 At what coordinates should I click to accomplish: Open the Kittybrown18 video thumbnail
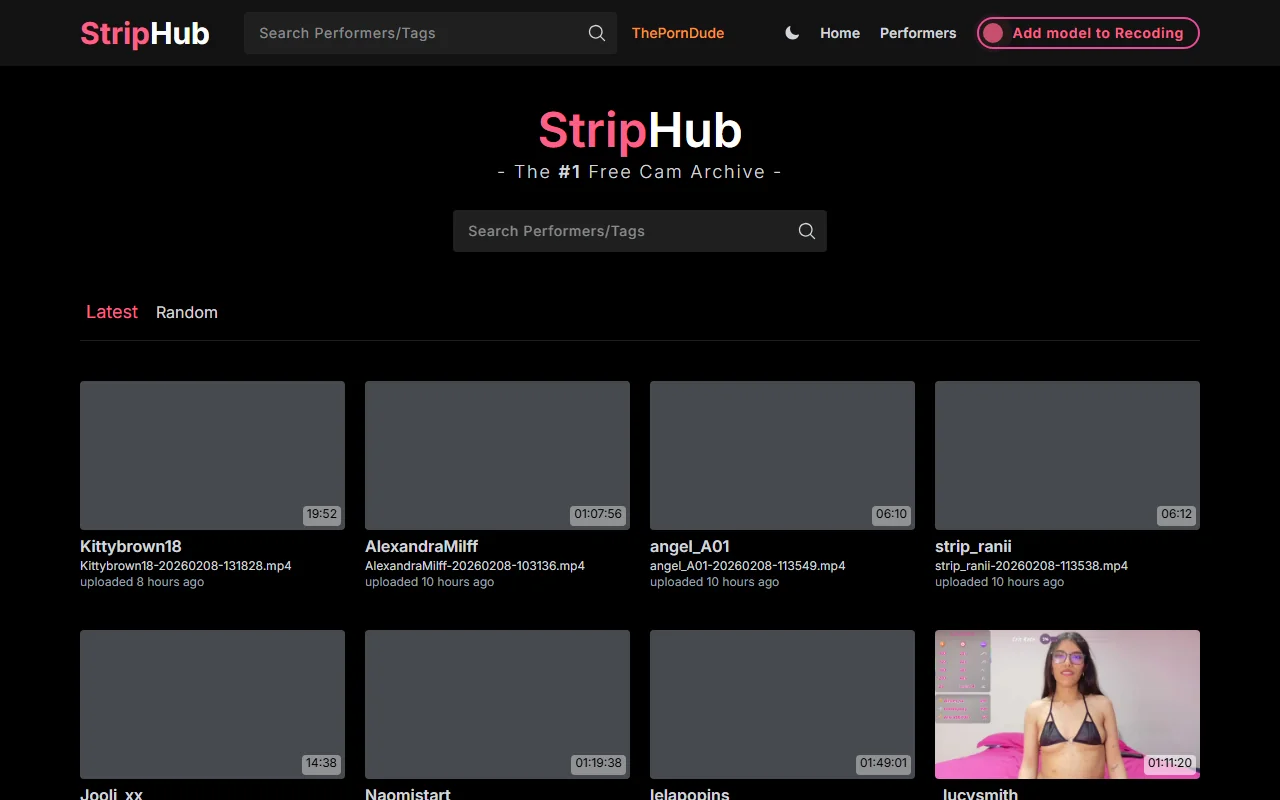coord(212,455)
